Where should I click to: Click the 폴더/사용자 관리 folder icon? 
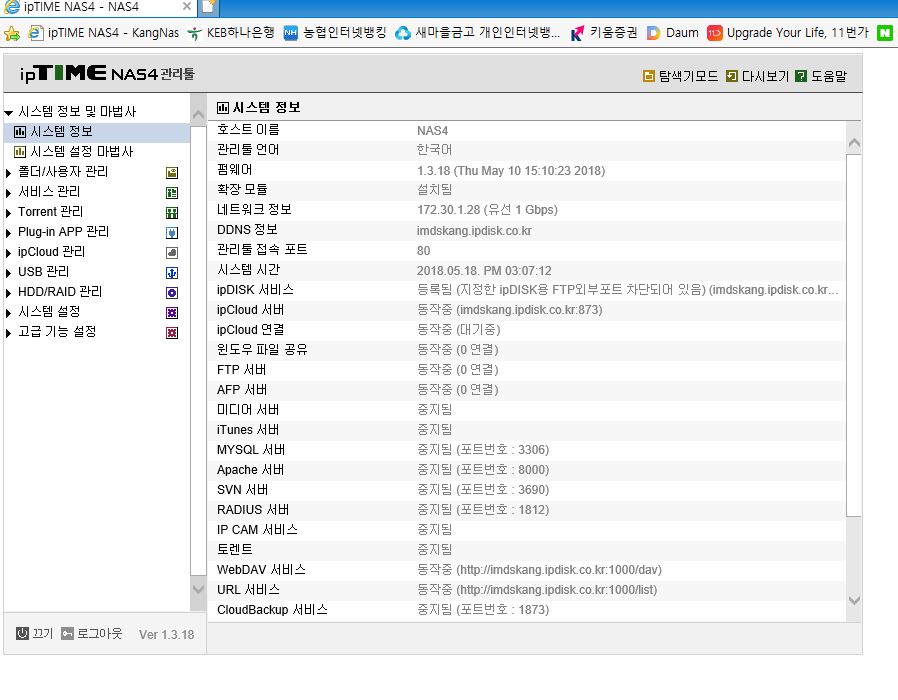tap(172, 172)
